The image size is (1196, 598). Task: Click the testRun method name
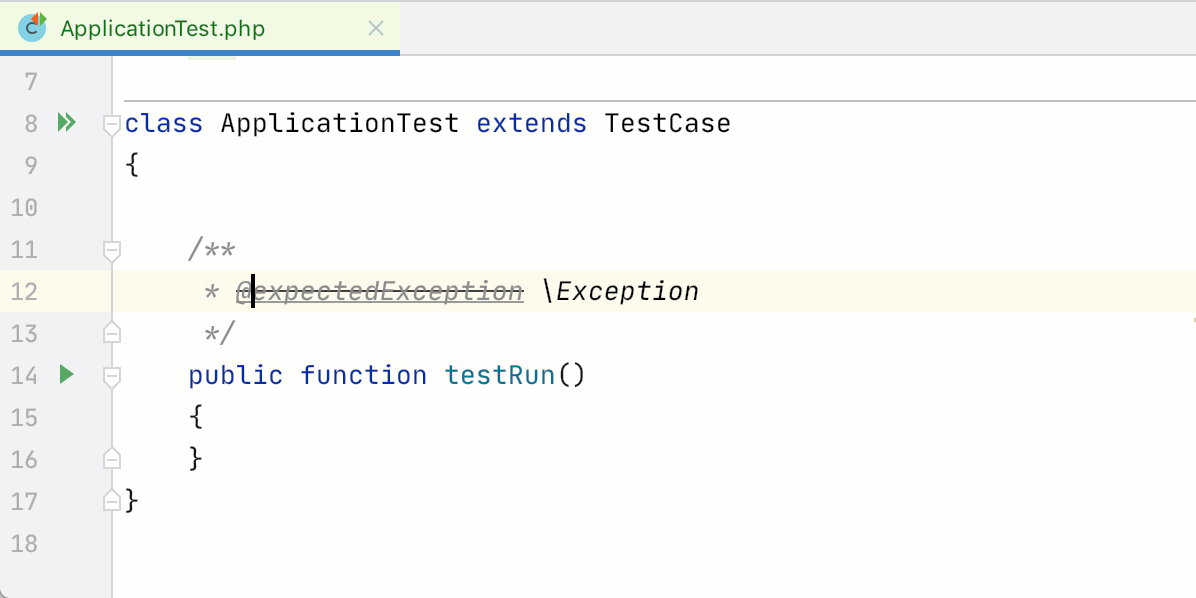[500, 375]
